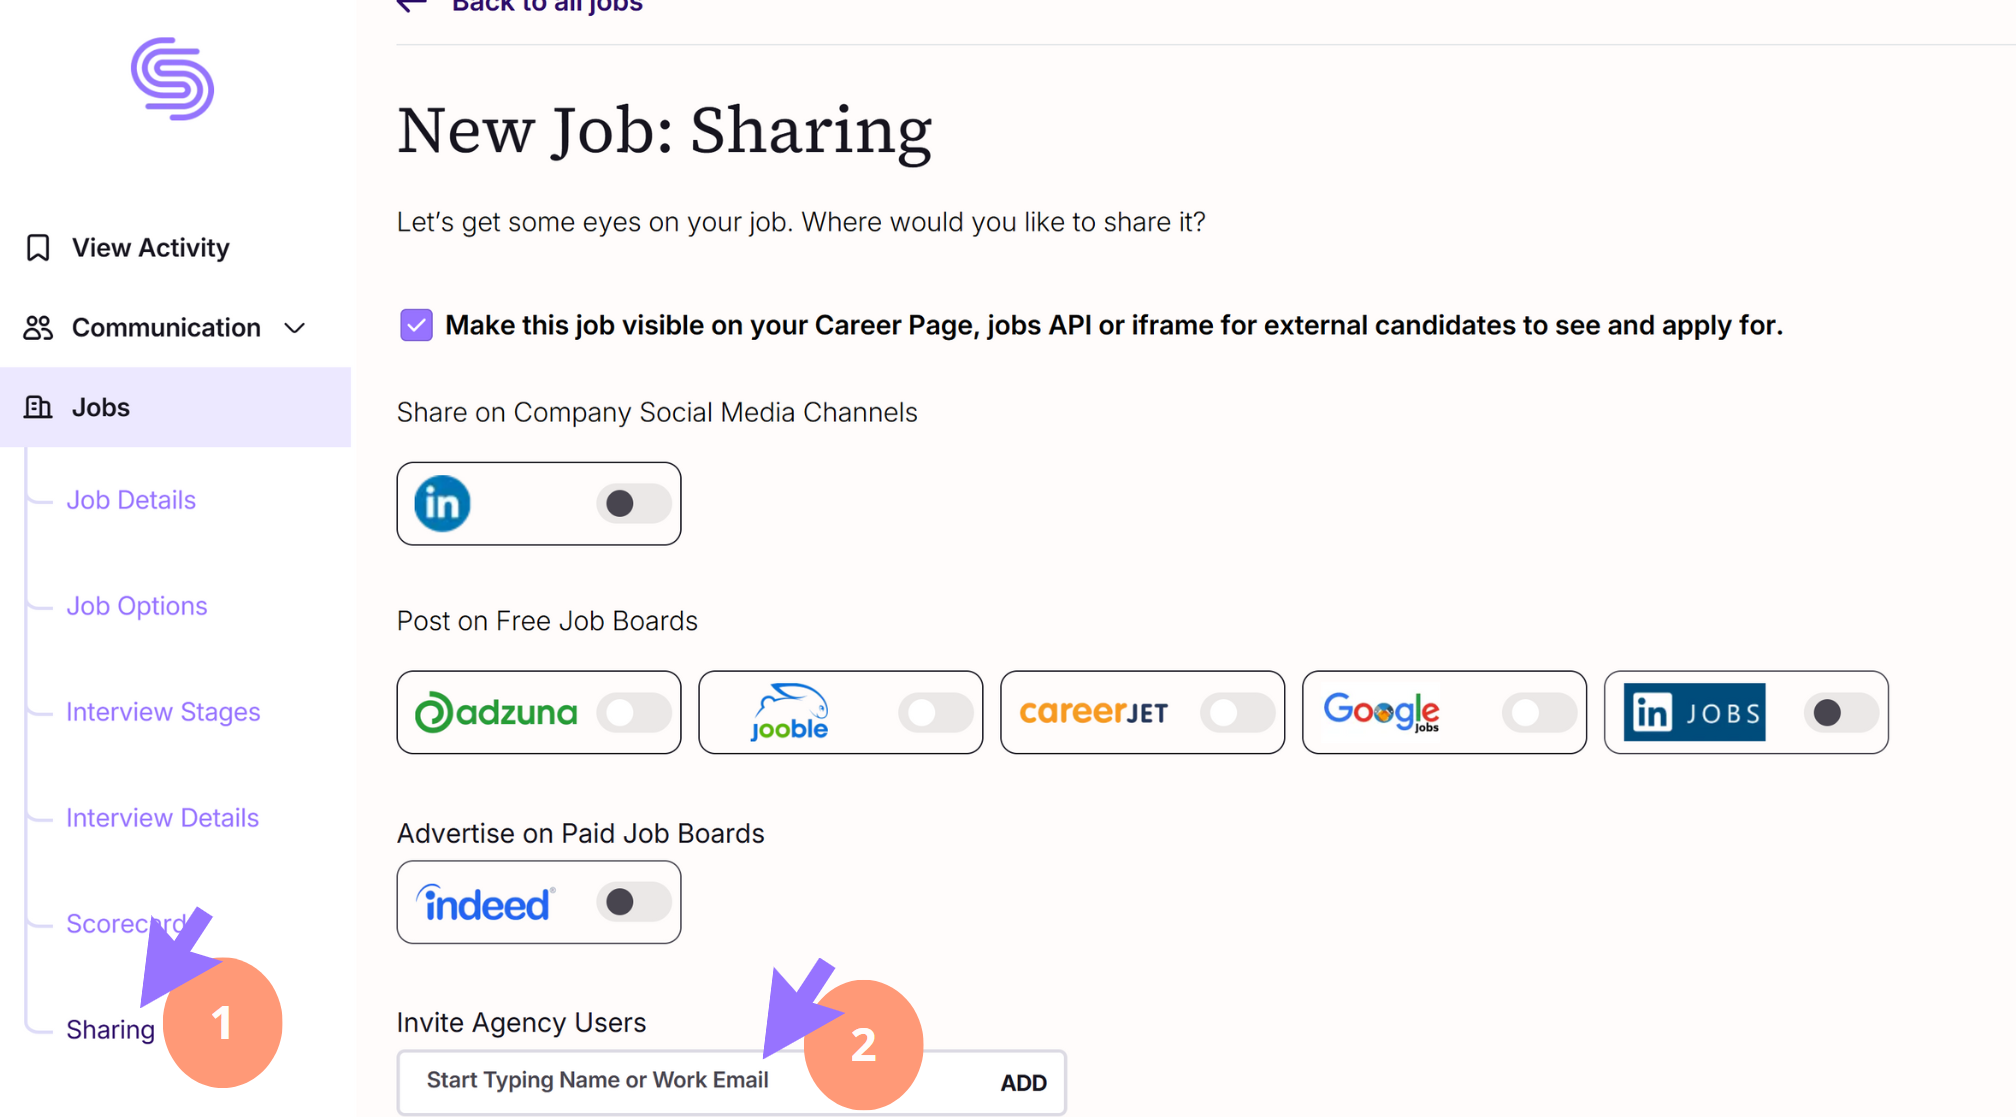This screenshot has width=2016, height=1117.
Task: Turn on the Indeed paid board toggle
Action: click(634, 902)
